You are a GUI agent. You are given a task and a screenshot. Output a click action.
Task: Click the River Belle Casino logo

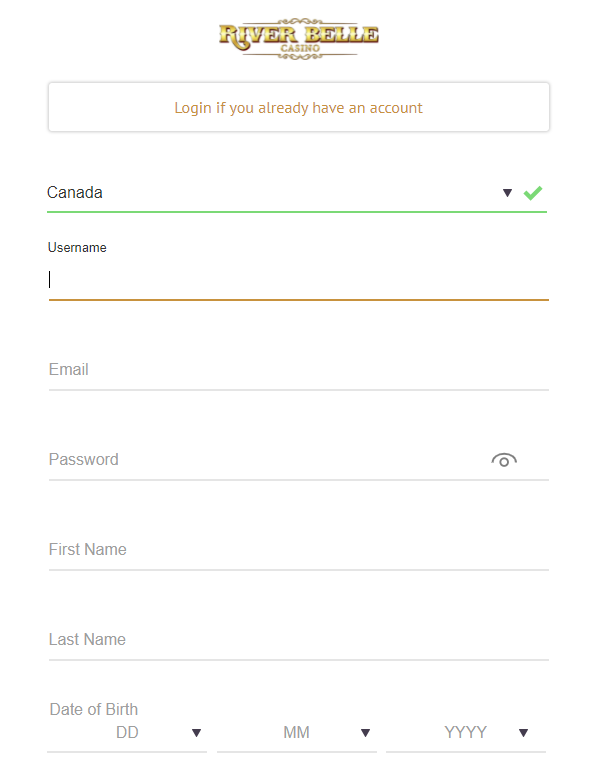coord(299,39)
